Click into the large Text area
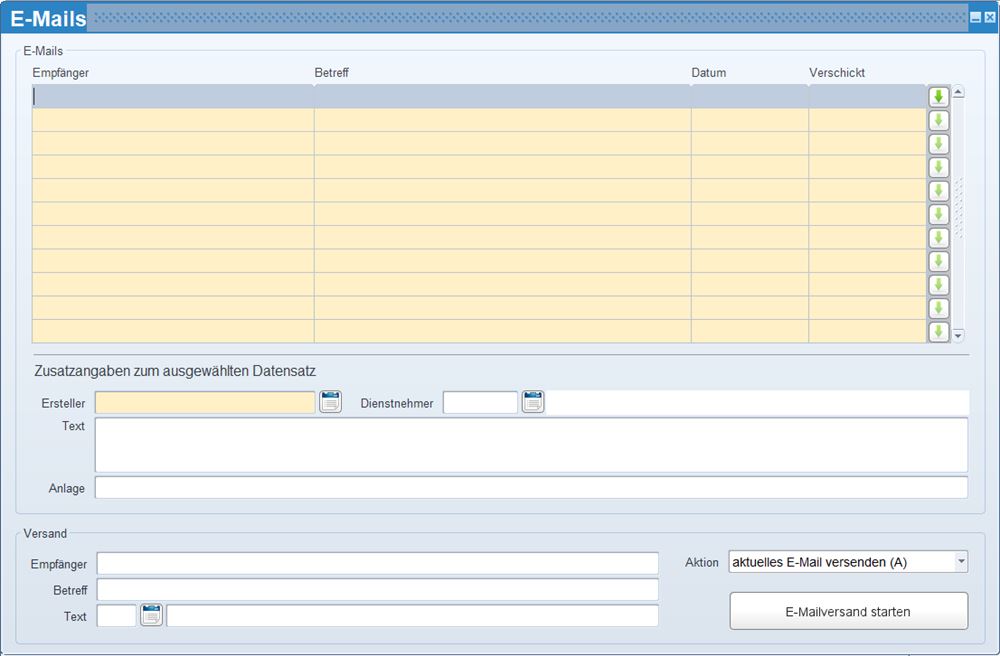 click(530, 445)
